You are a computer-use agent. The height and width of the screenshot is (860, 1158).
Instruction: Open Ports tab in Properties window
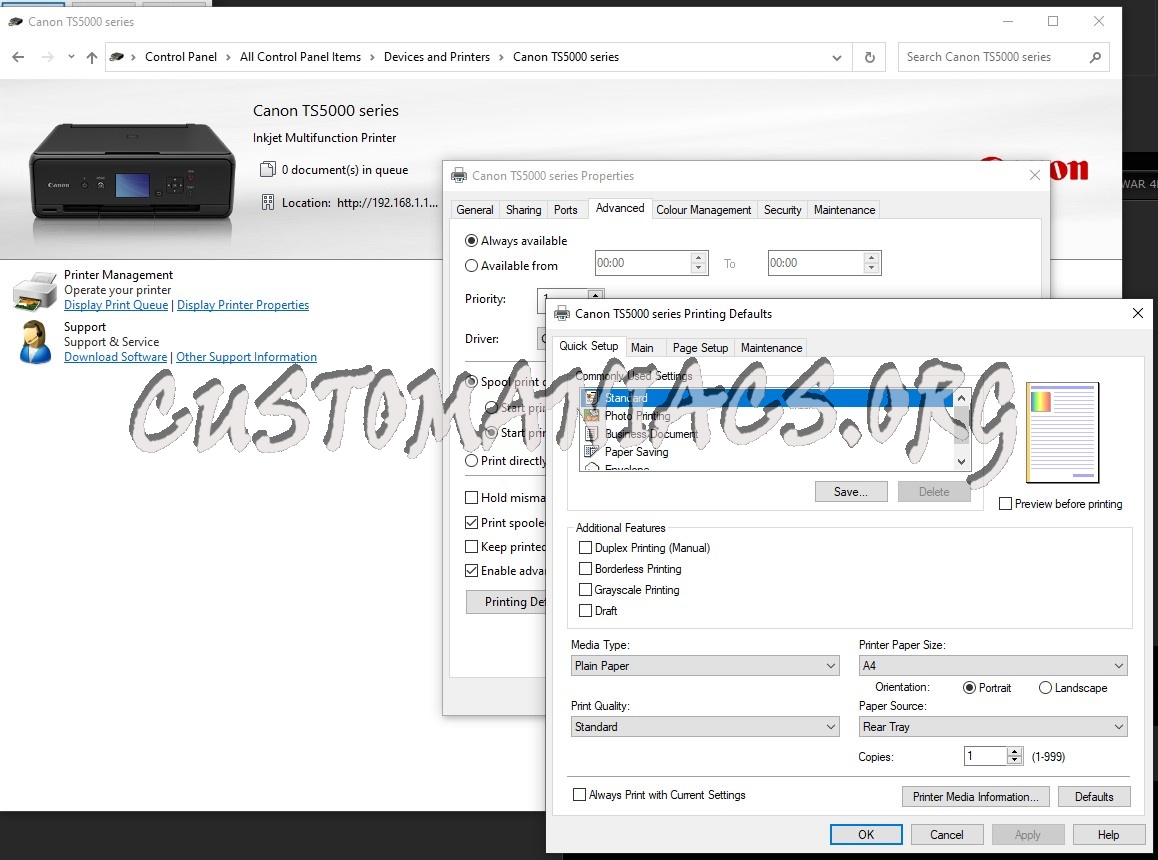[566, 210]
